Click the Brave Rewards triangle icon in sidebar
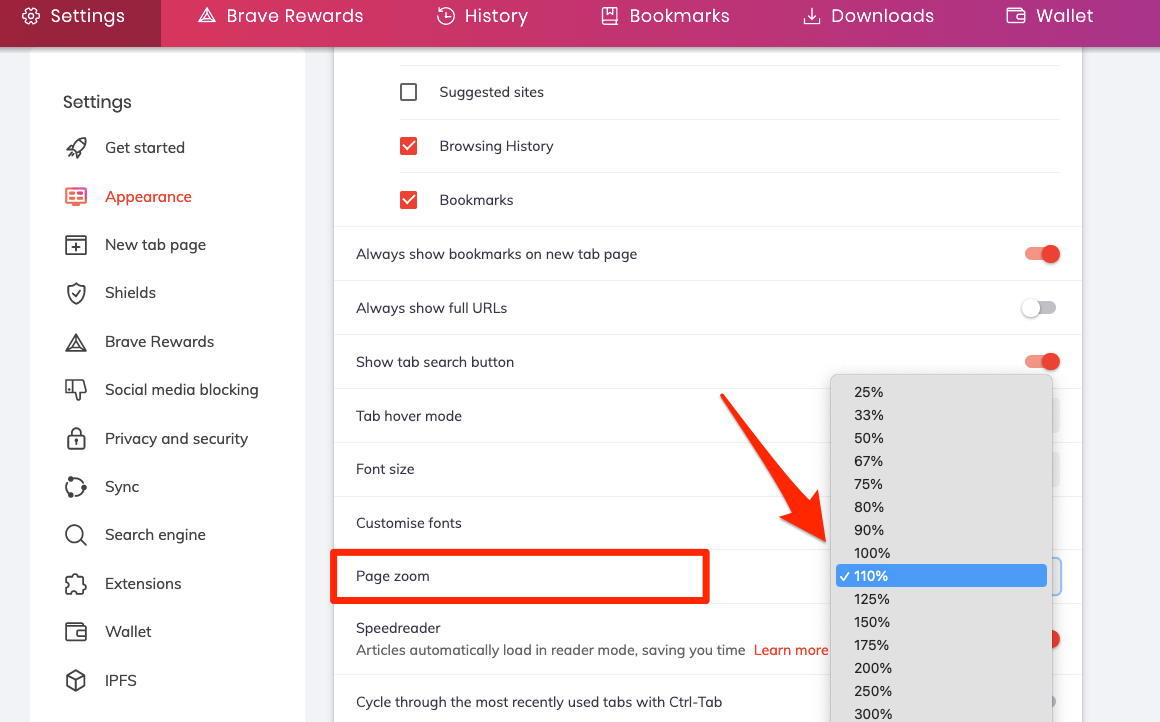The image size is (1160, 722). (x=76, y=342)
